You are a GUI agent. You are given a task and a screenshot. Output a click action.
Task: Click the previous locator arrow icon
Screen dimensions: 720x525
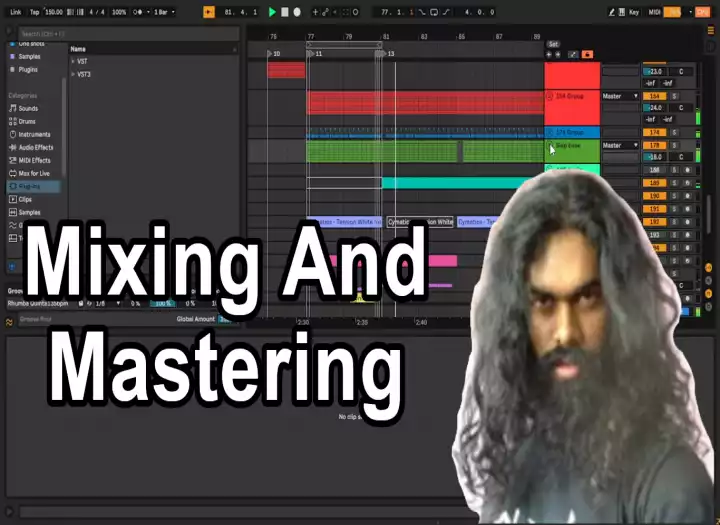tap(549, 55)
